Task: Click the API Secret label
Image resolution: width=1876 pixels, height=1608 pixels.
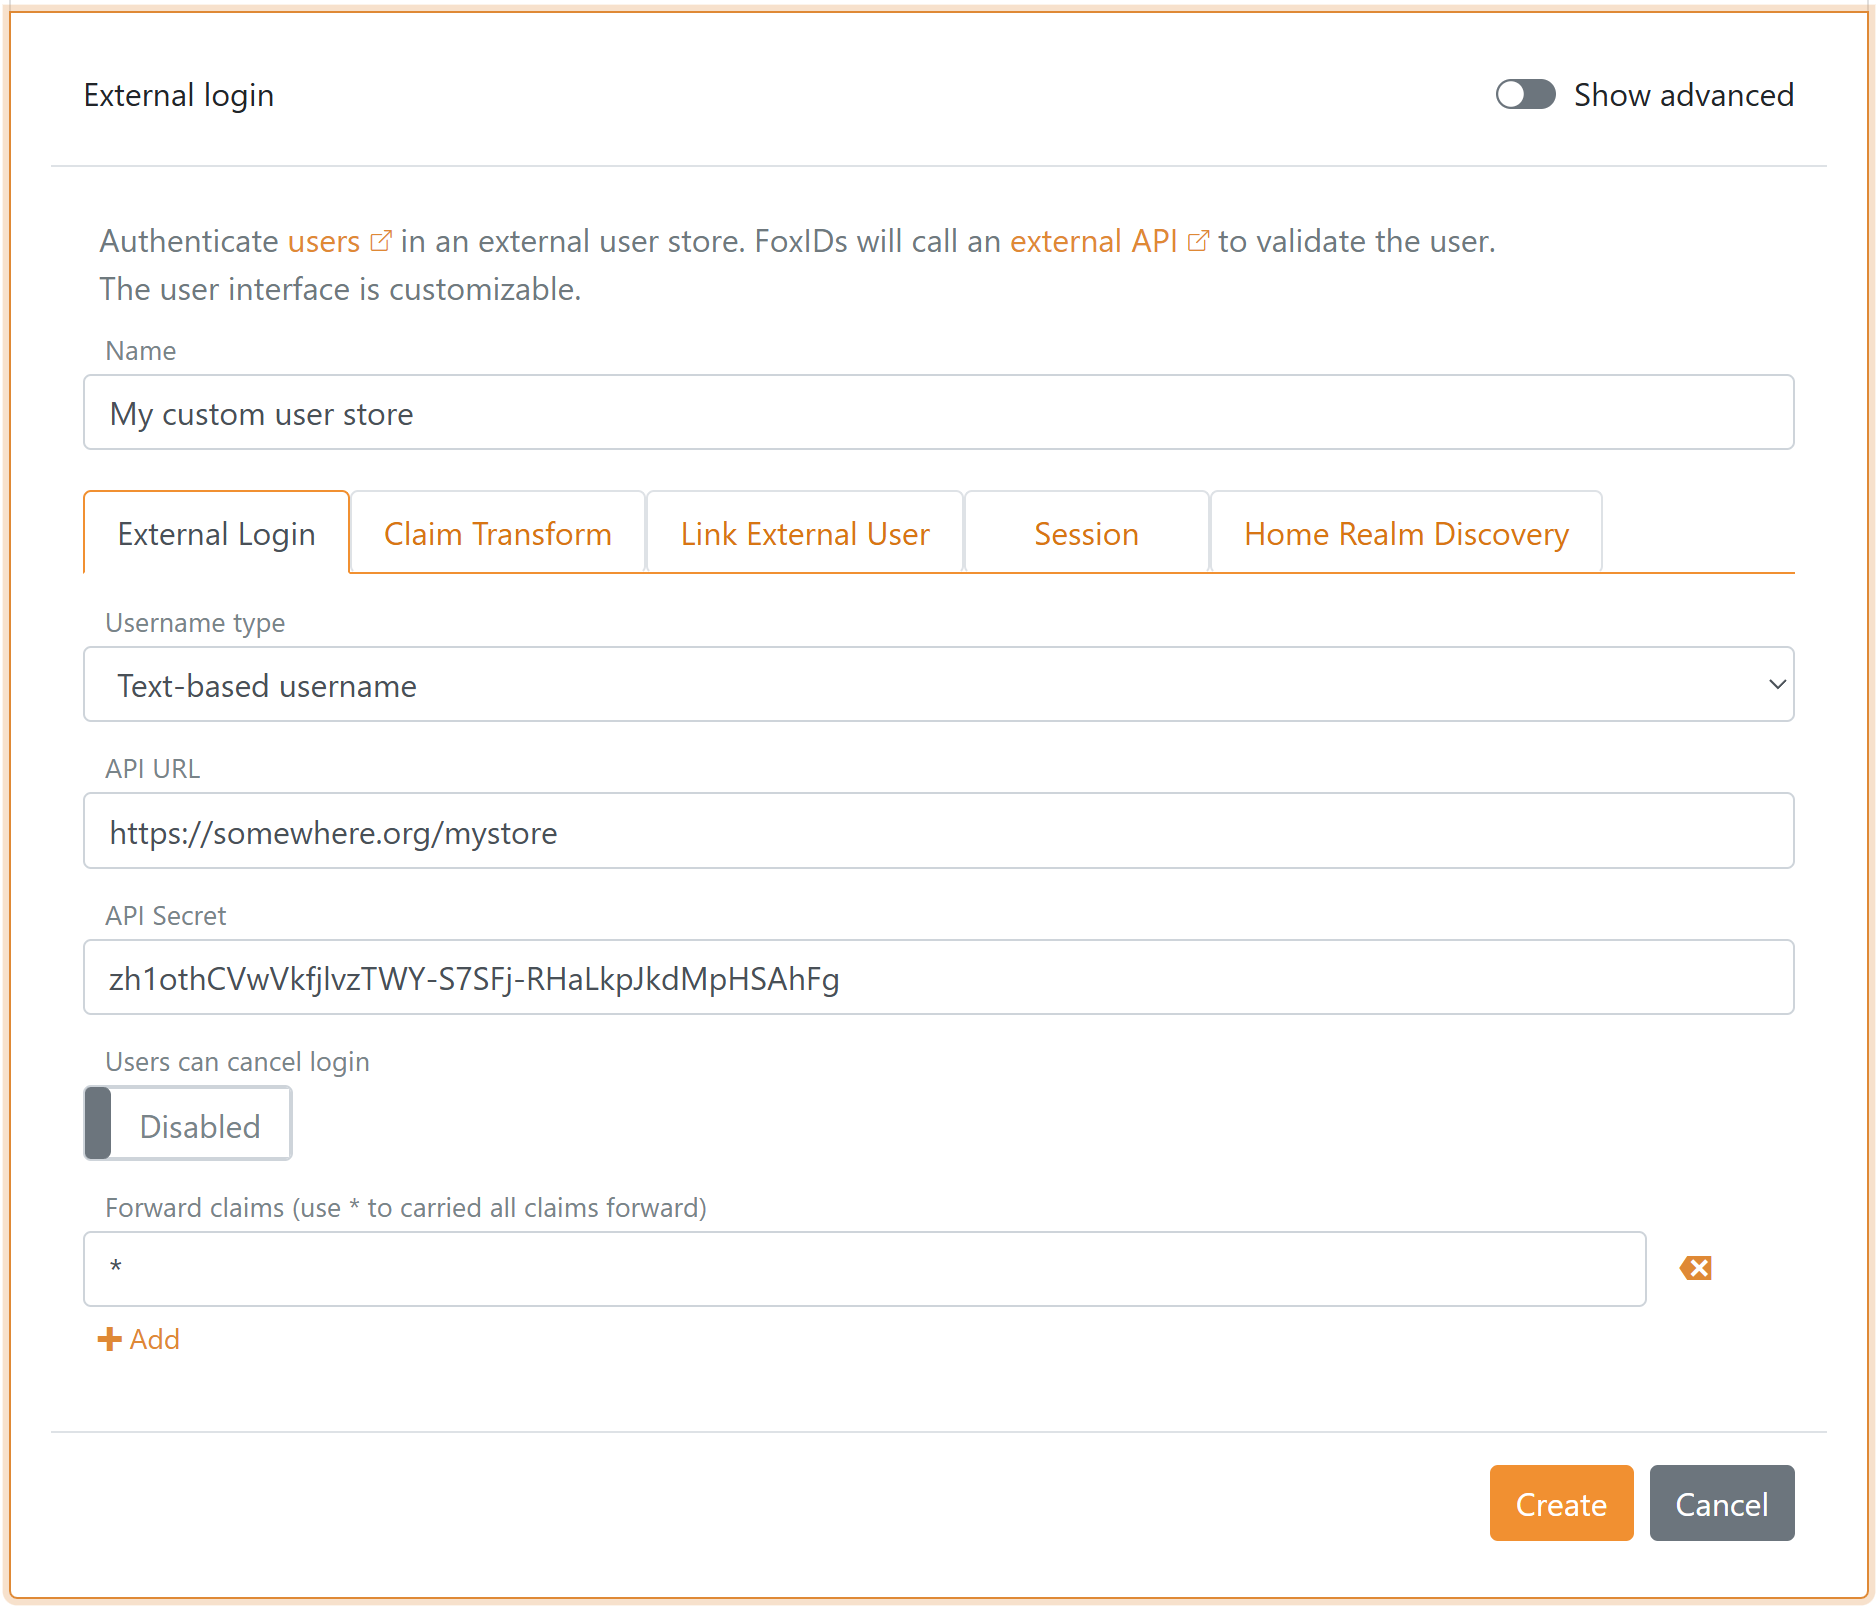Action: point(166,916)
